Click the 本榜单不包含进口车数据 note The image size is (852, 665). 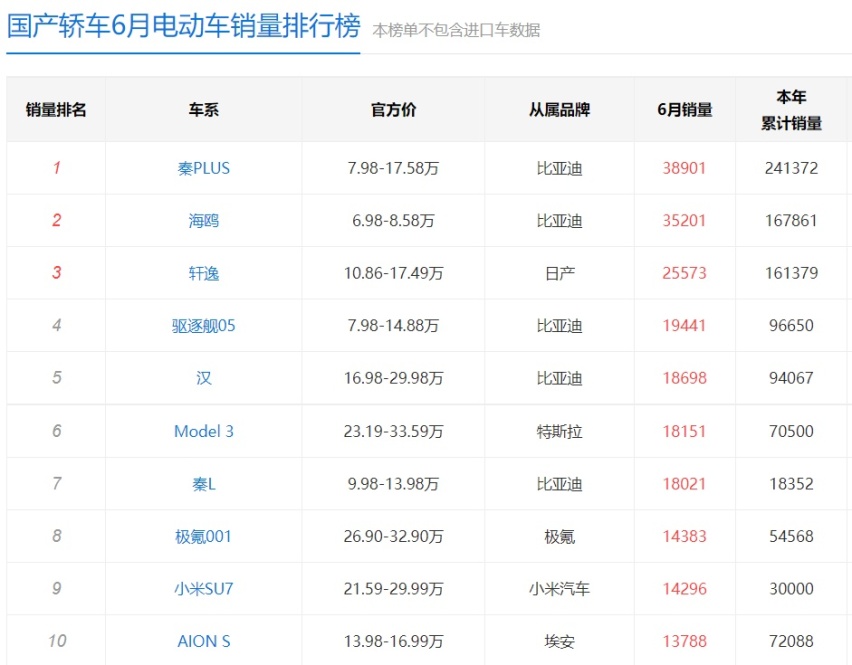tap(456, 30)
